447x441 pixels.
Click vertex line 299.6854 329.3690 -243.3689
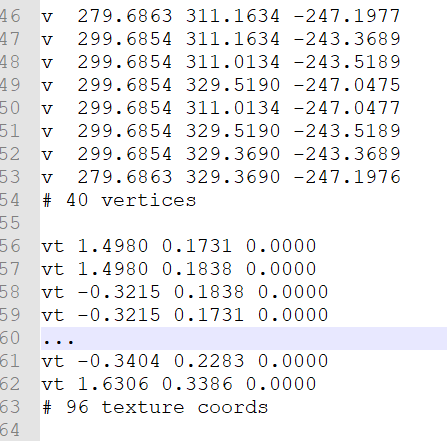(x=221, y=154)
